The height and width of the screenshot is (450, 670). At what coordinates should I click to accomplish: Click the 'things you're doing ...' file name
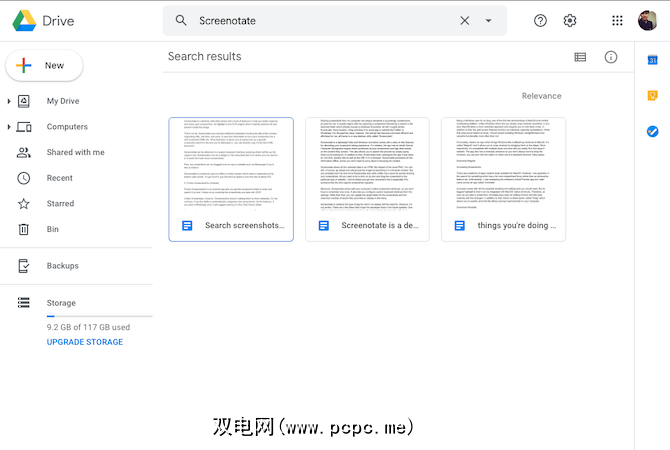click(517, 226)
